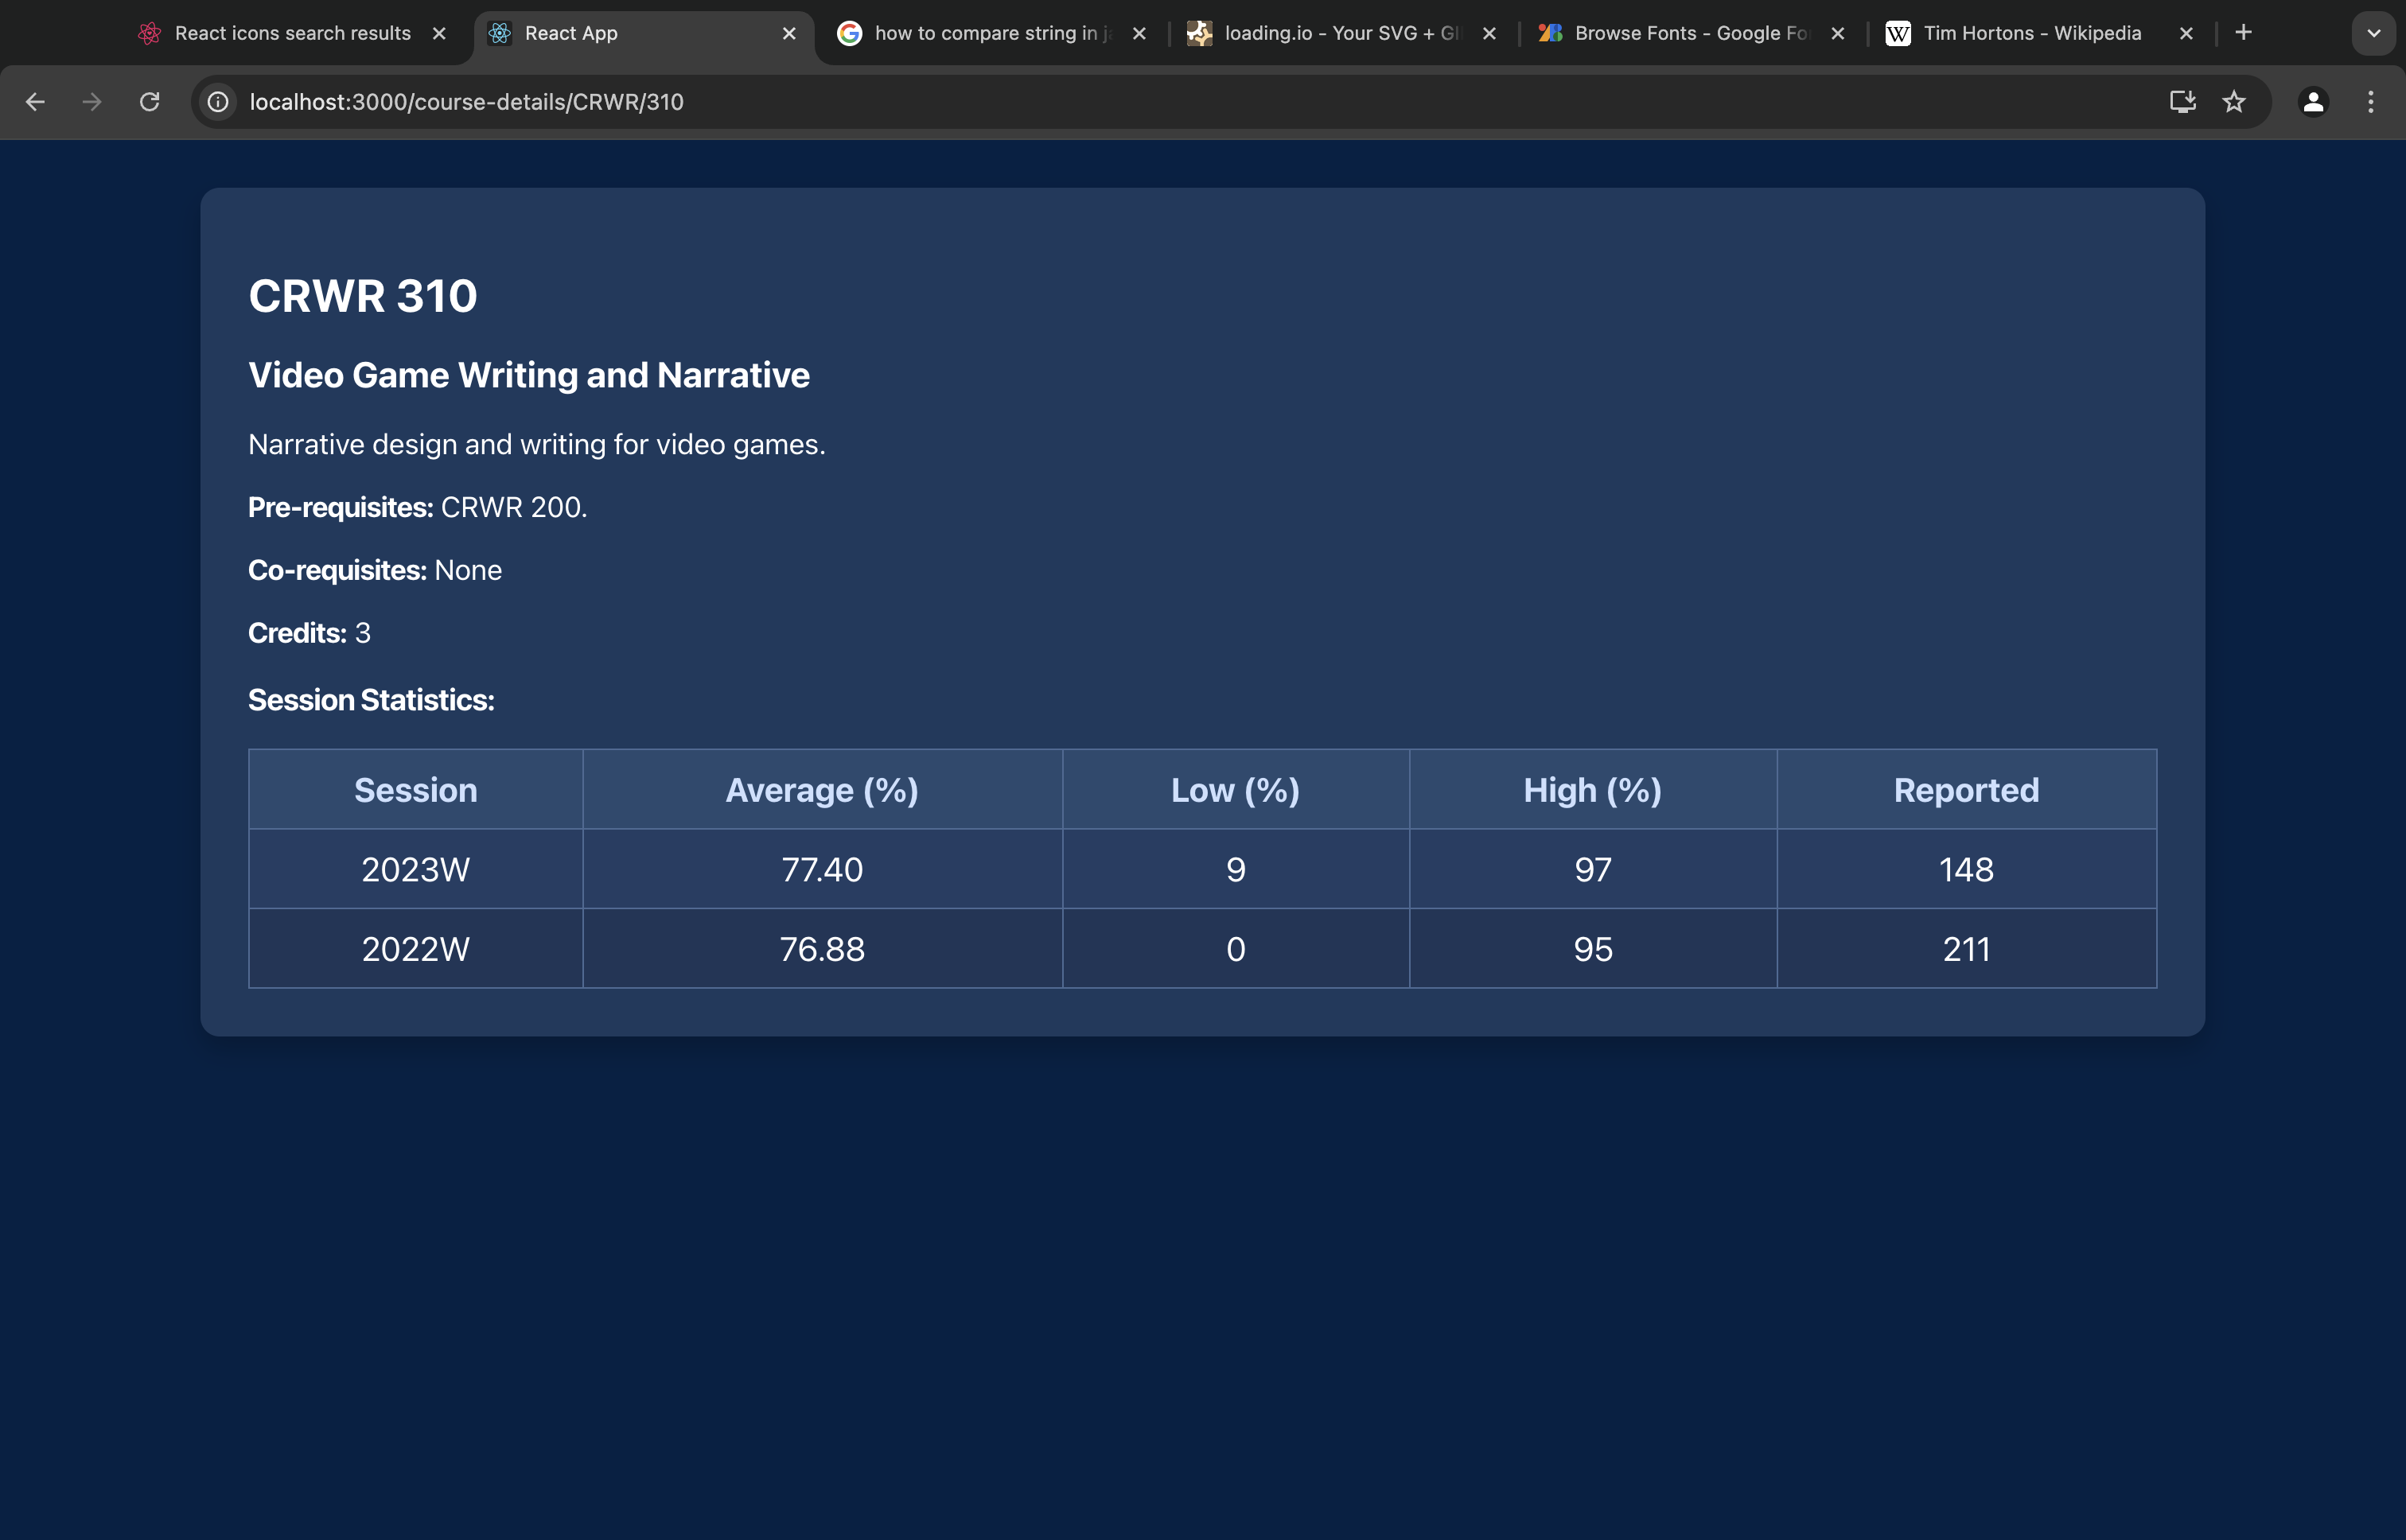View site information icon in address bar
Screen dimensions: 2406x1540
pos(218,102)
